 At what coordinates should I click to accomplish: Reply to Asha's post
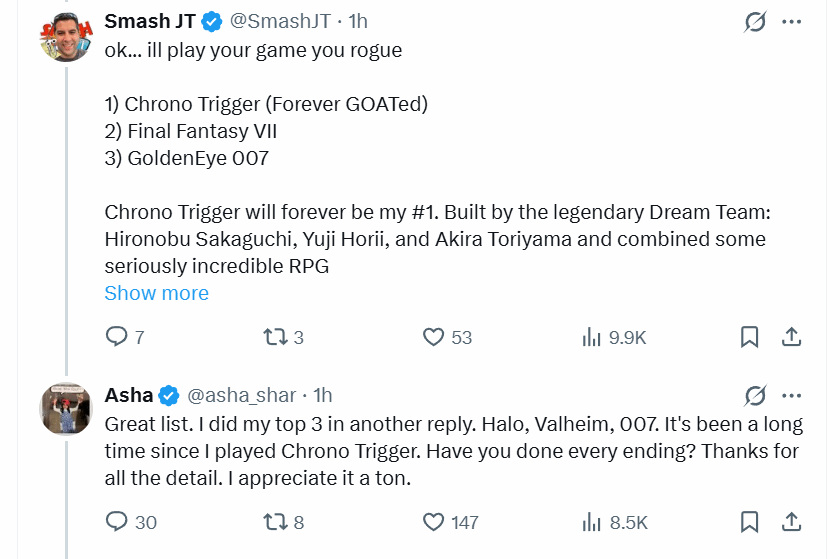pyautogui.click(x=117, y=521)
